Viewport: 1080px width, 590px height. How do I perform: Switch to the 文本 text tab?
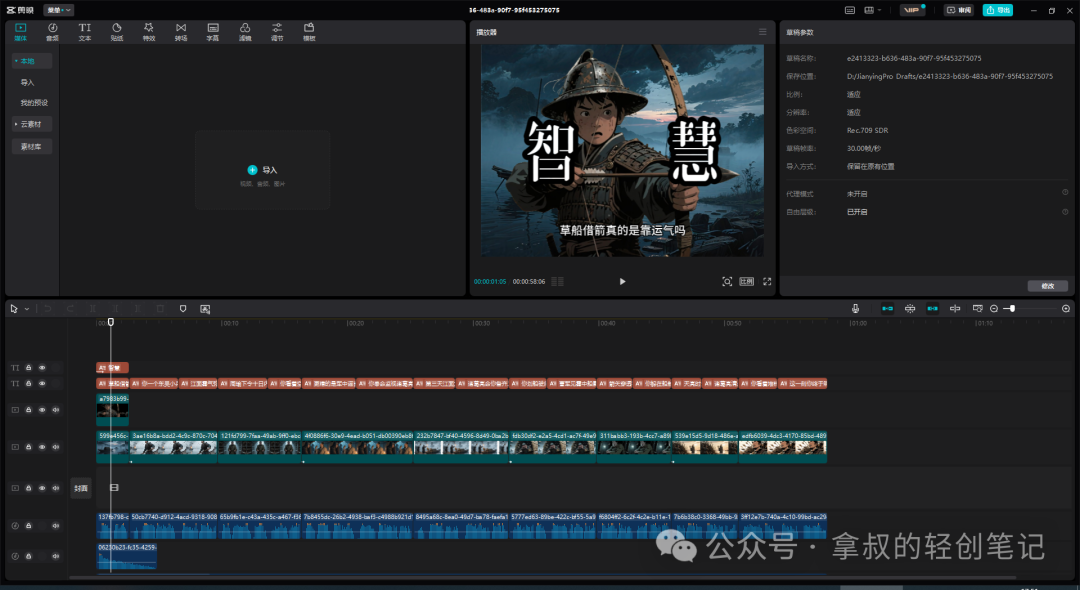coord(85,32)
